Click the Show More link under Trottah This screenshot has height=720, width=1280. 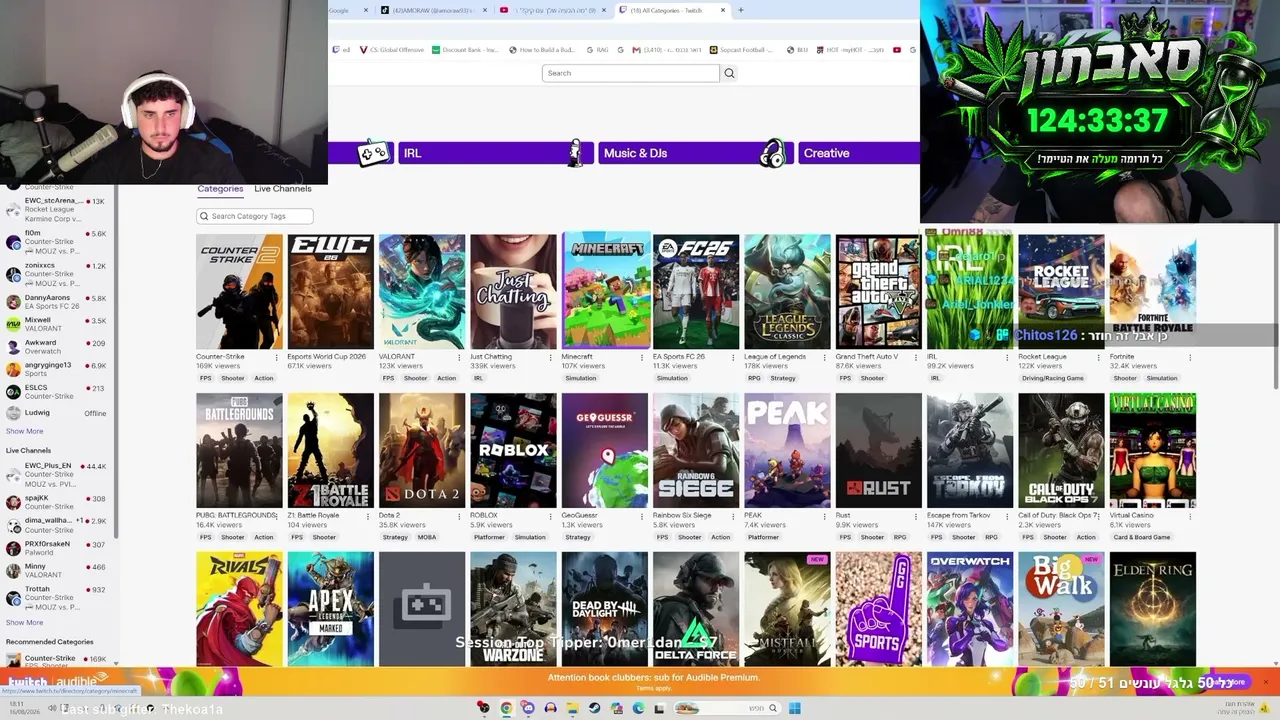(24, 623)
